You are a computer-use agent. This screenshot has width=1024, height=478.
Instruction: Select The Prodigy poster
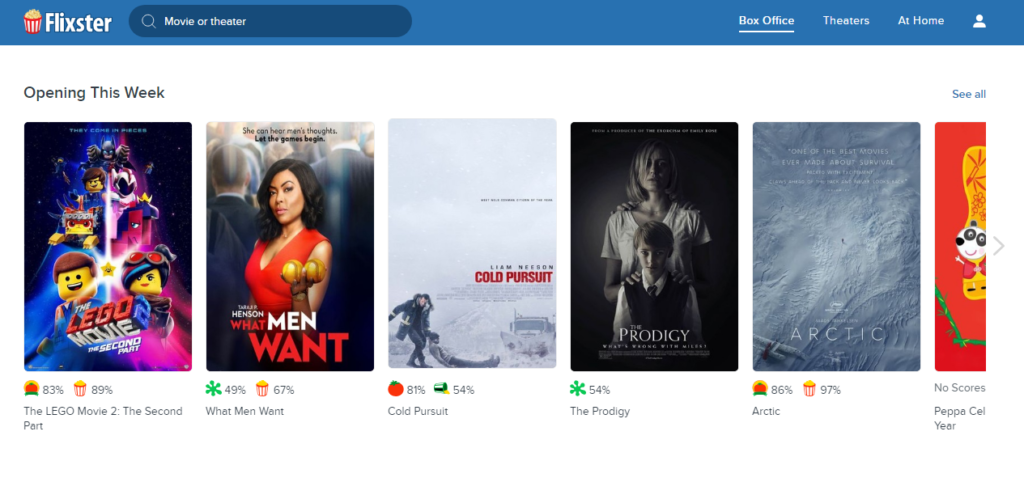[654, 246]
